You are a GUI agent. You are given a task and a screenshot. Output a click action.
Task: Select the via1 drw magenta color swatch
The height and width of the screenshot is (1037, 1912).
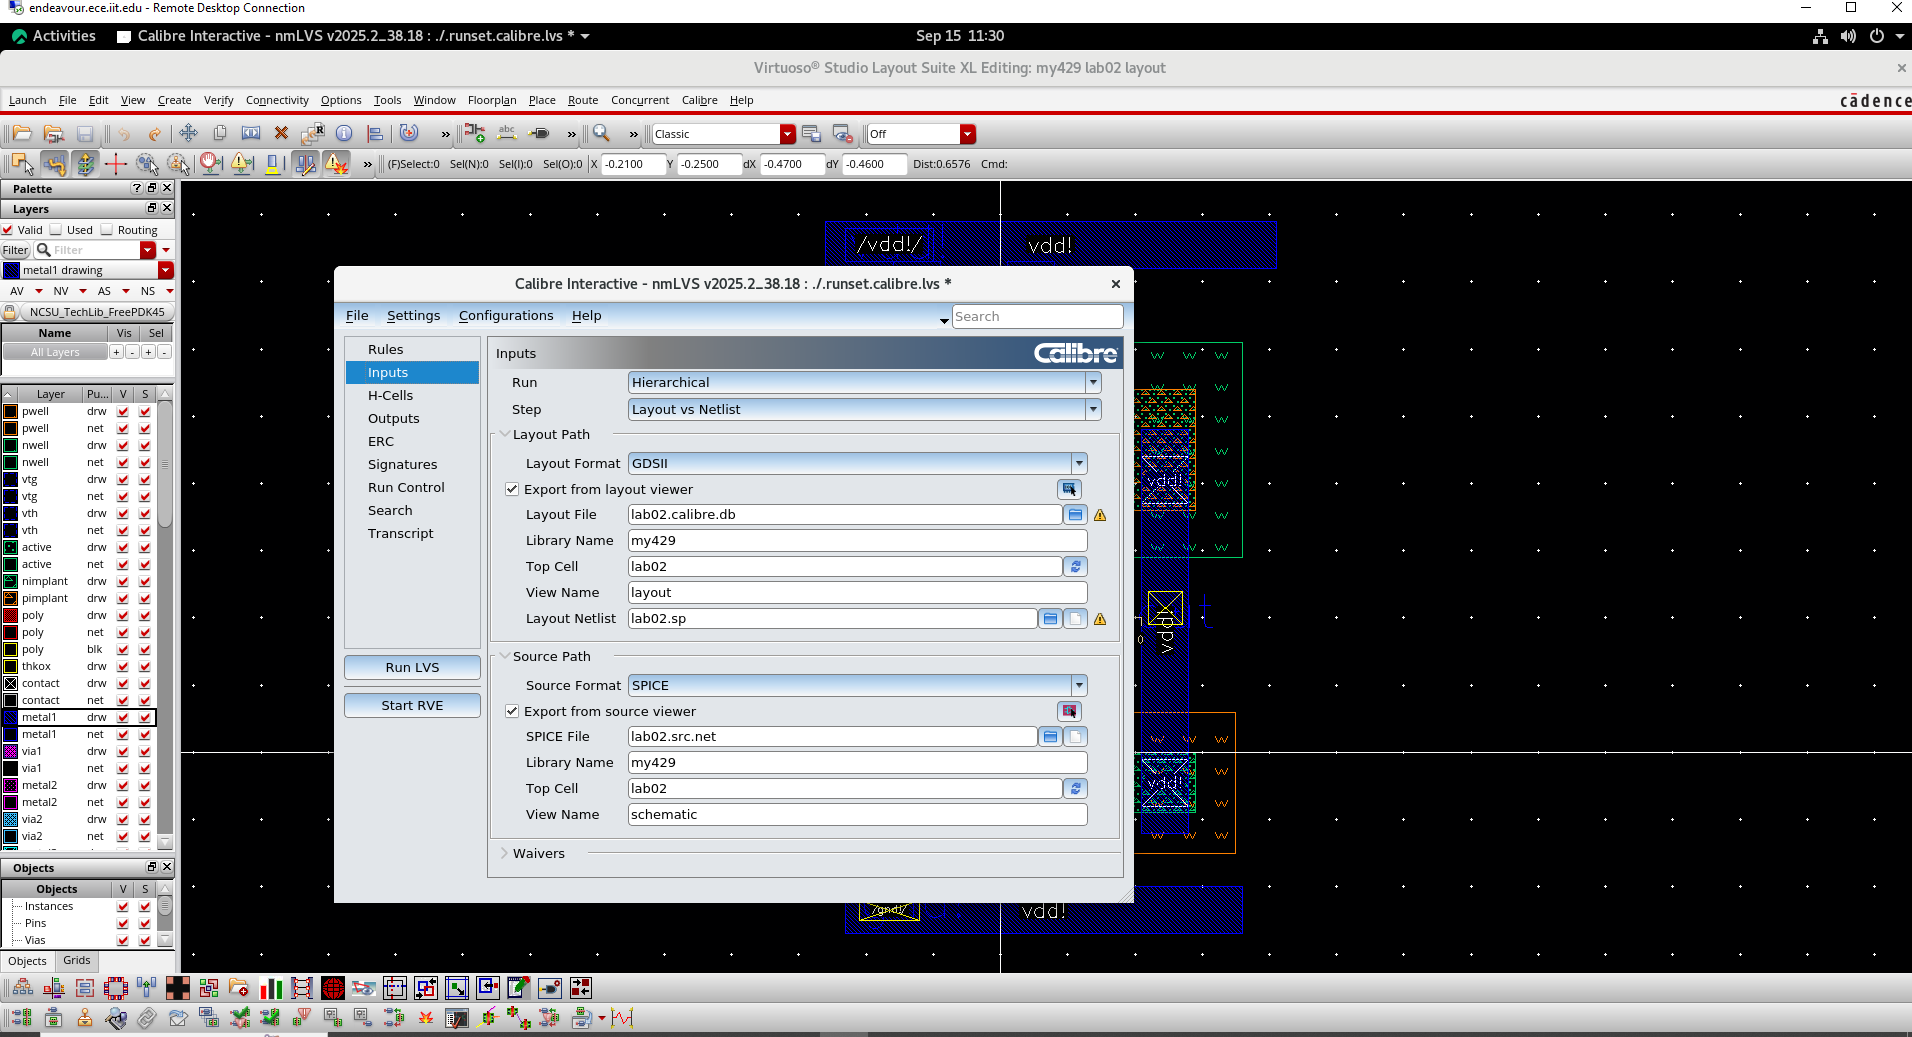[11, 752]
